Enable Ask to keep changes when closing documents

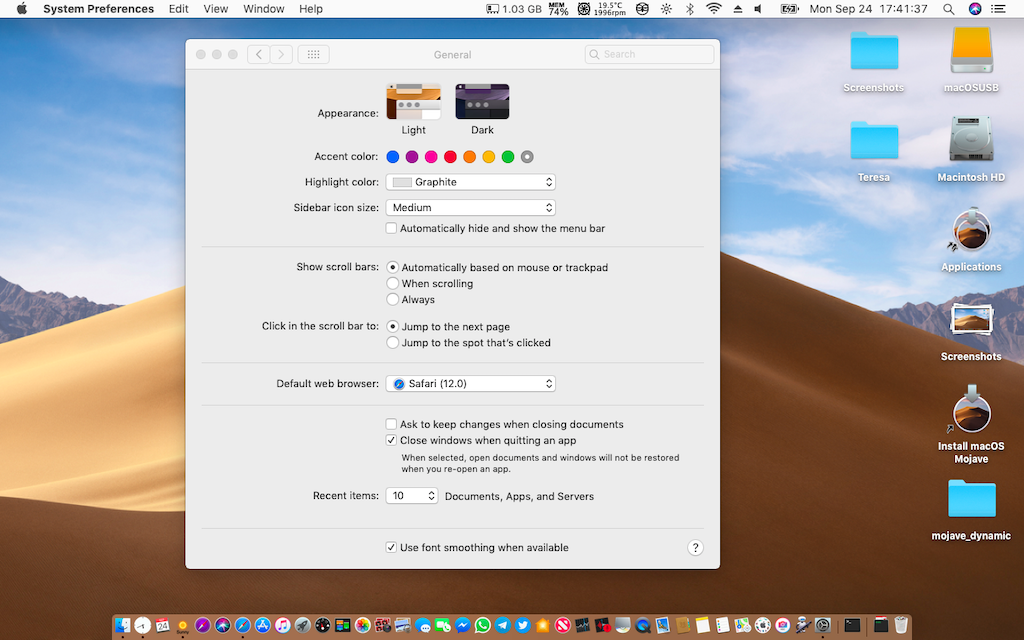(391, 424)
